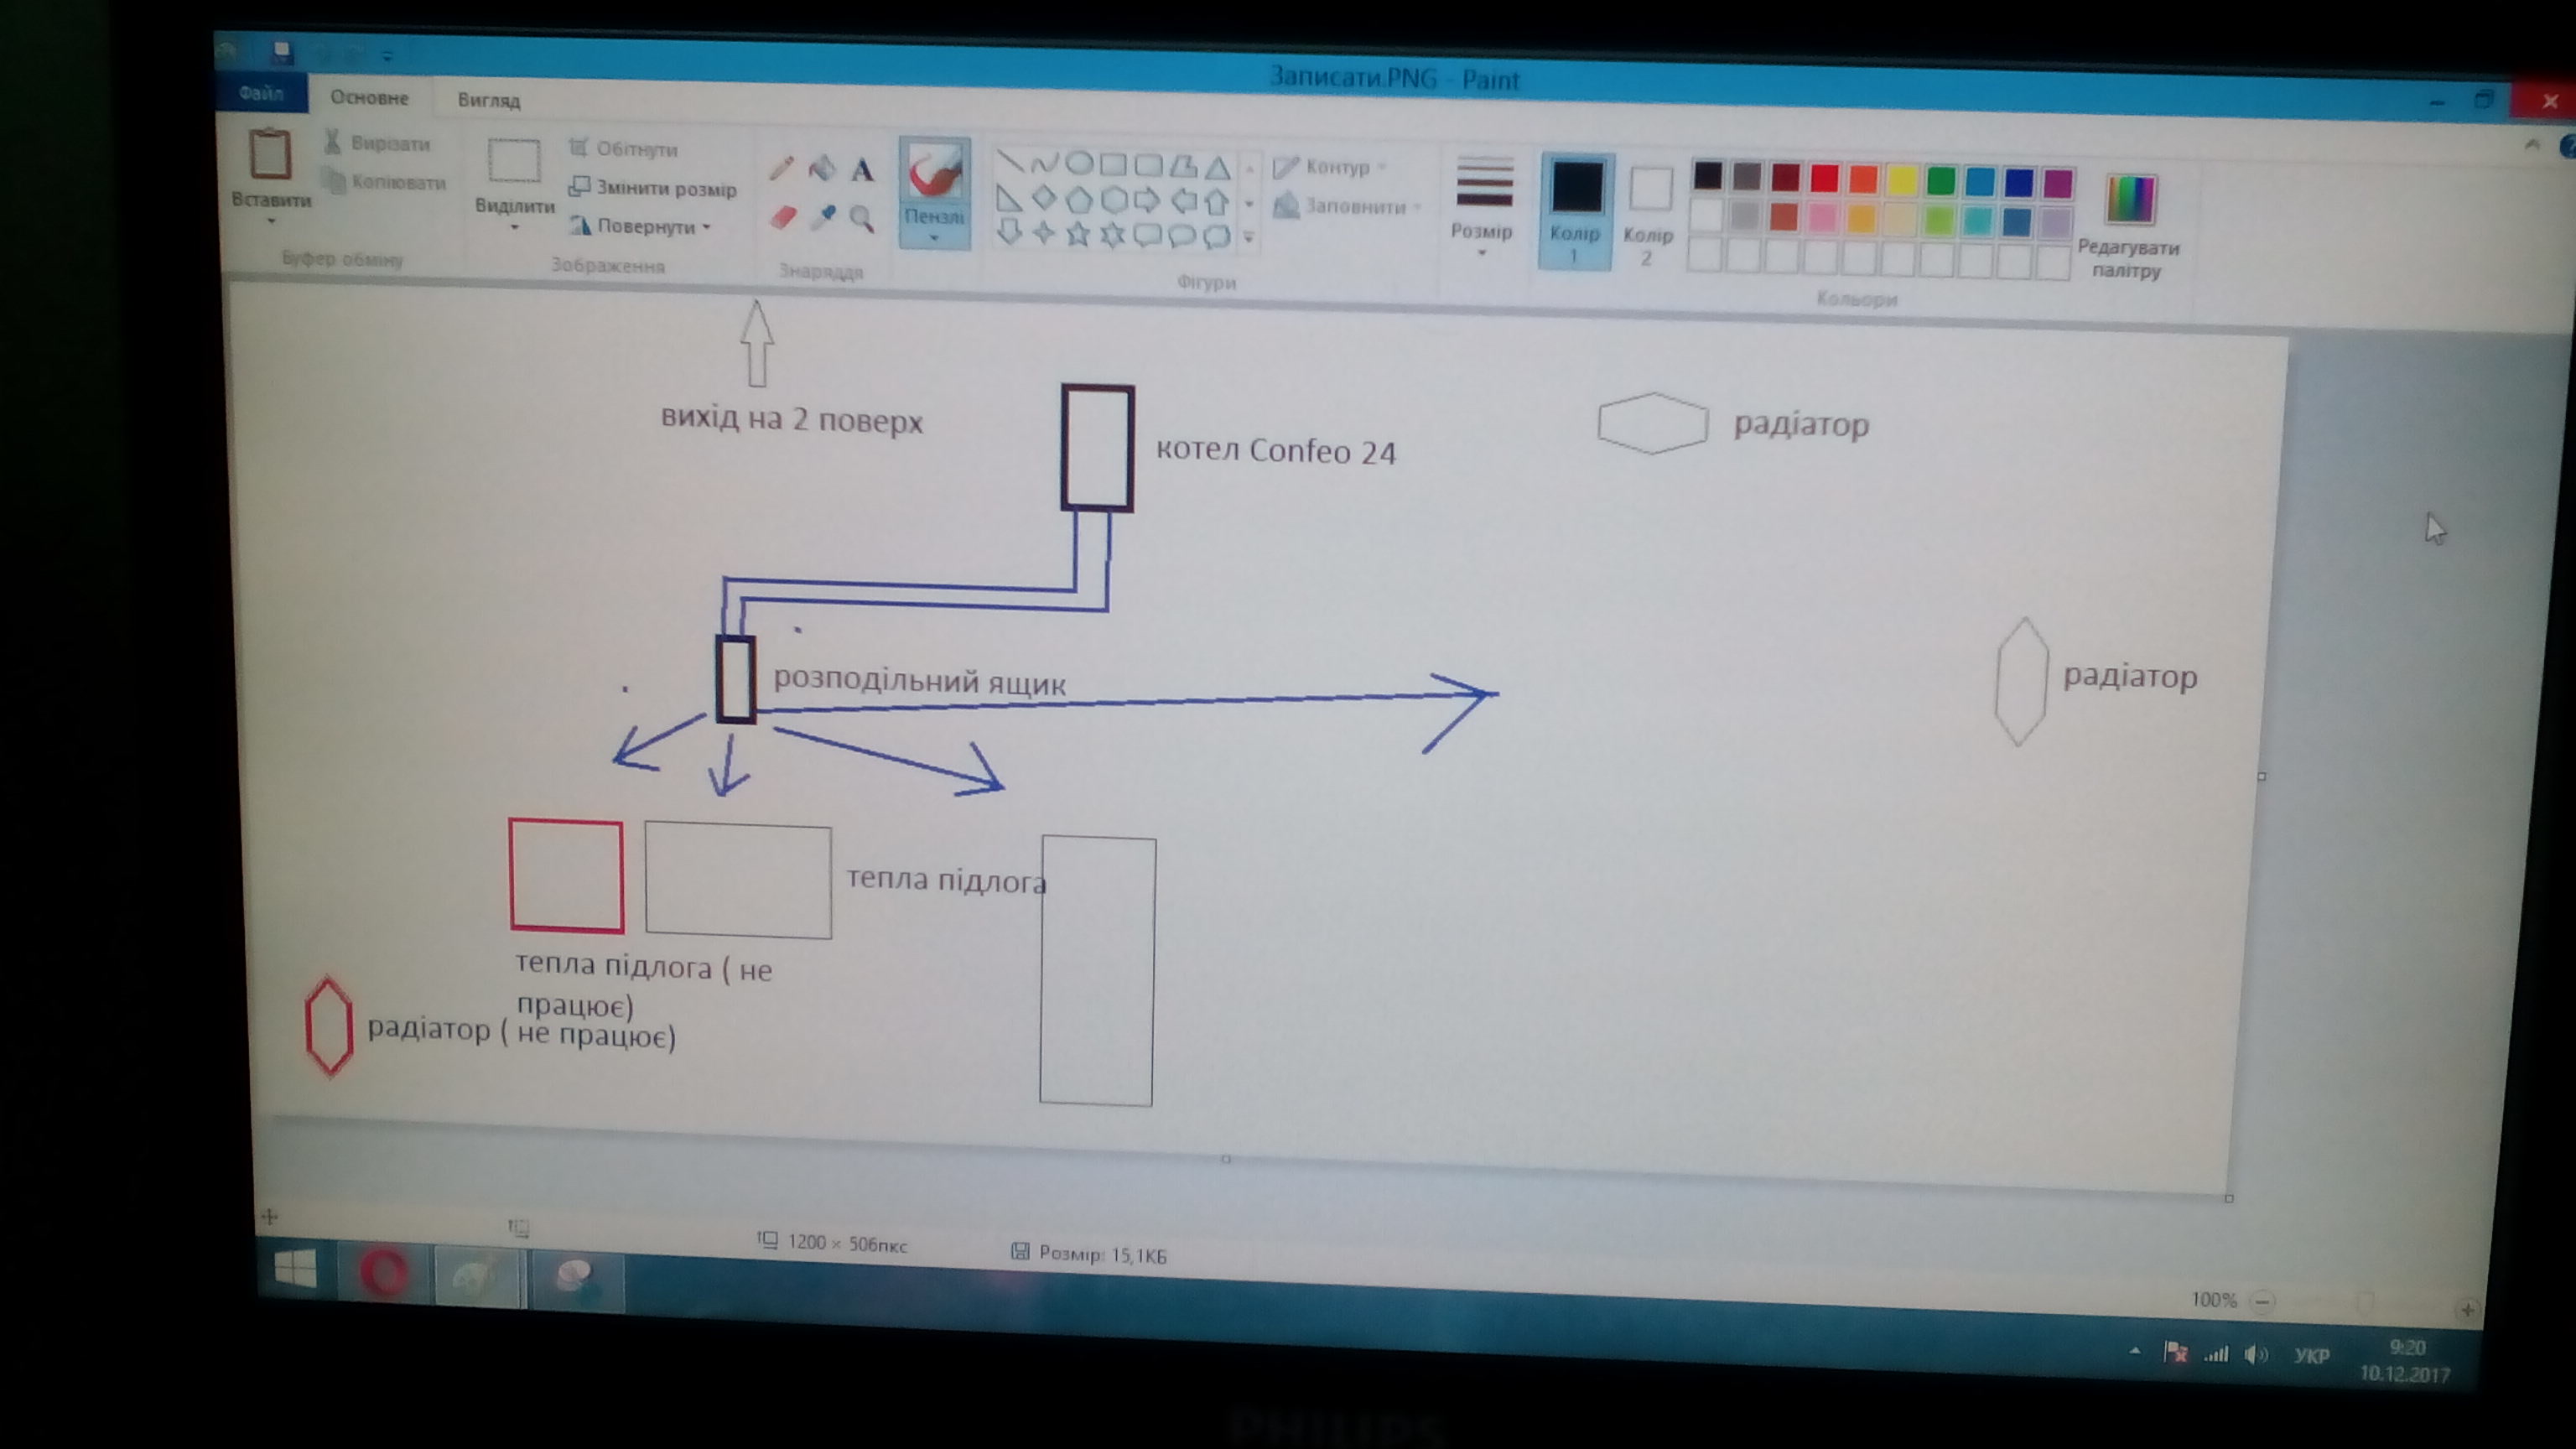Viewport: 2576px width, 1449px height.
Task: Click the volume speaker tray icon
Action: 2255,1354
